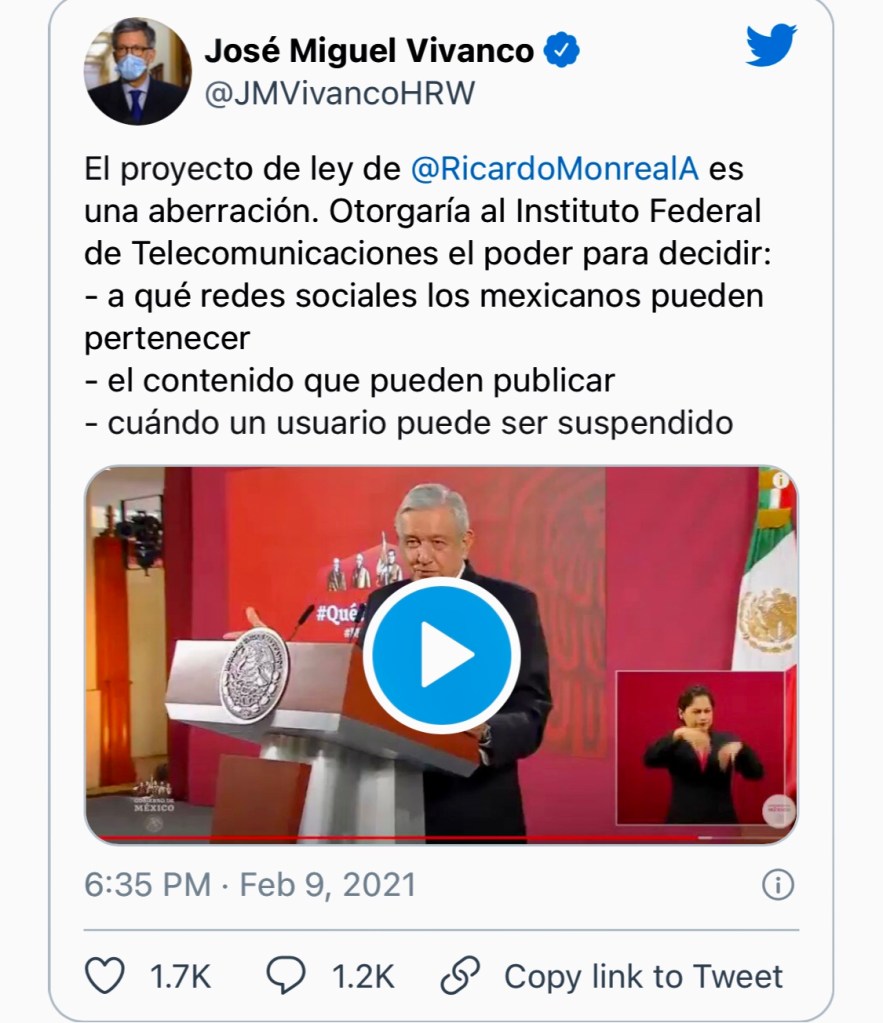Click the 1.7K likes count
This screenshot has width=883, height=1023.
pyautogui.click(x=181, y=977)
